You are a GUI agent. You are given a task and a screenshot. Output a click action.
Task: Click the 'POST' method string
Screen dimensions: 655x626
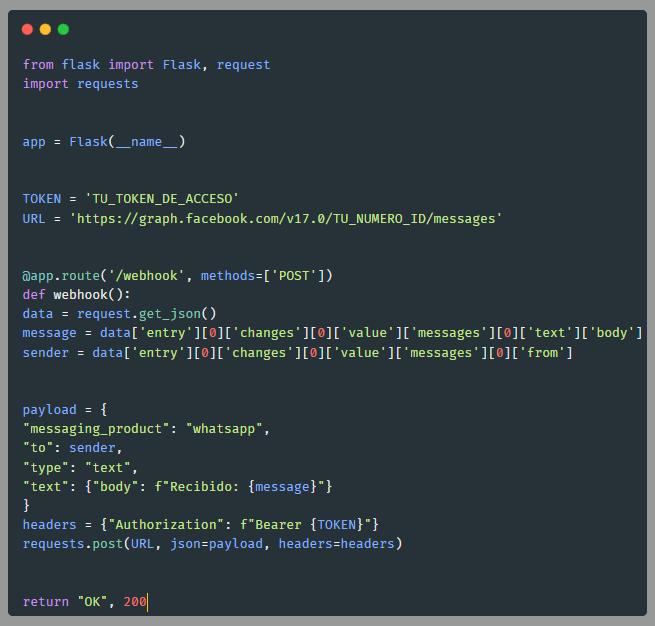tap(294, 276)
